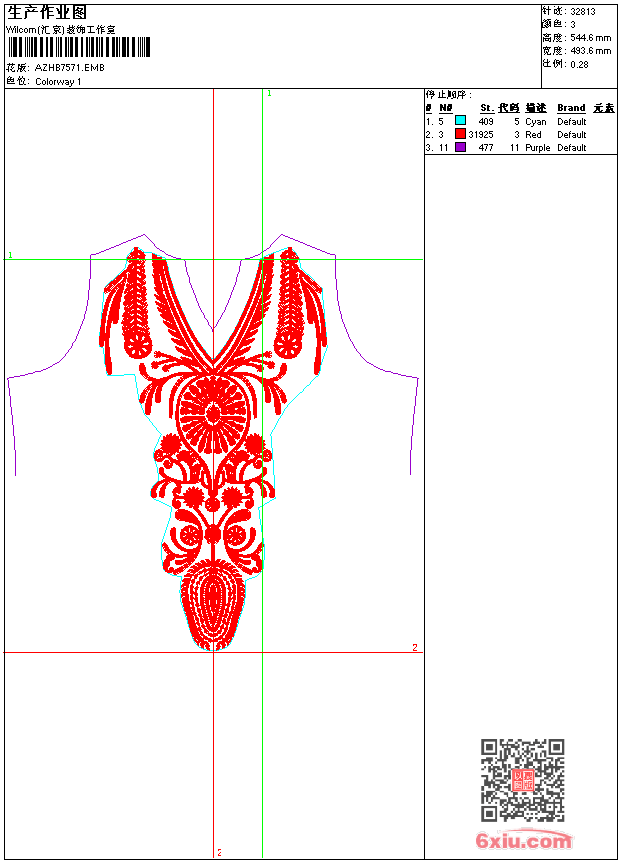Click the 描述 column header
Screen dimensions: 620x860
536,108
